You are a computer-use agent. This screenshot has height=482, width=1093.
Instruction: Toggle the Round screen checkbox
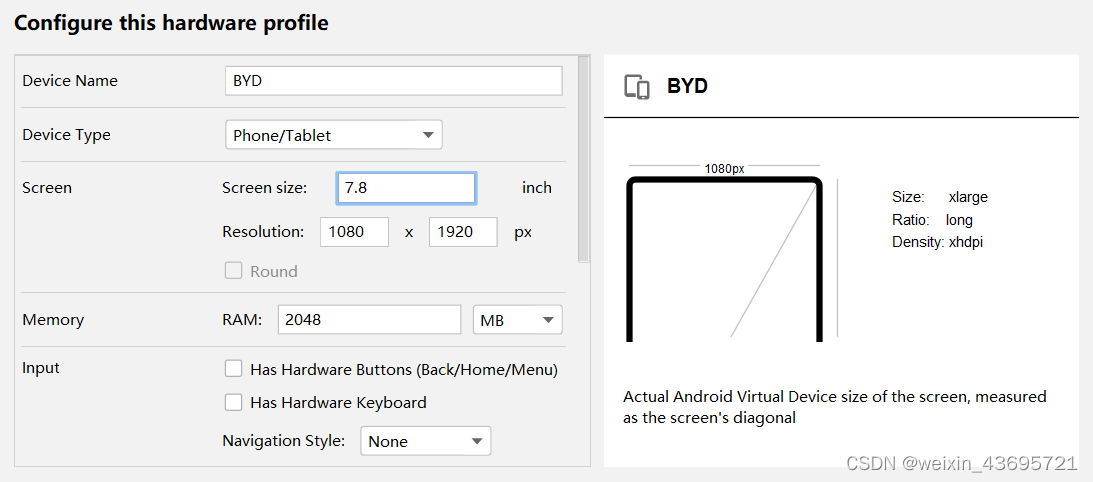pos(234,271)
